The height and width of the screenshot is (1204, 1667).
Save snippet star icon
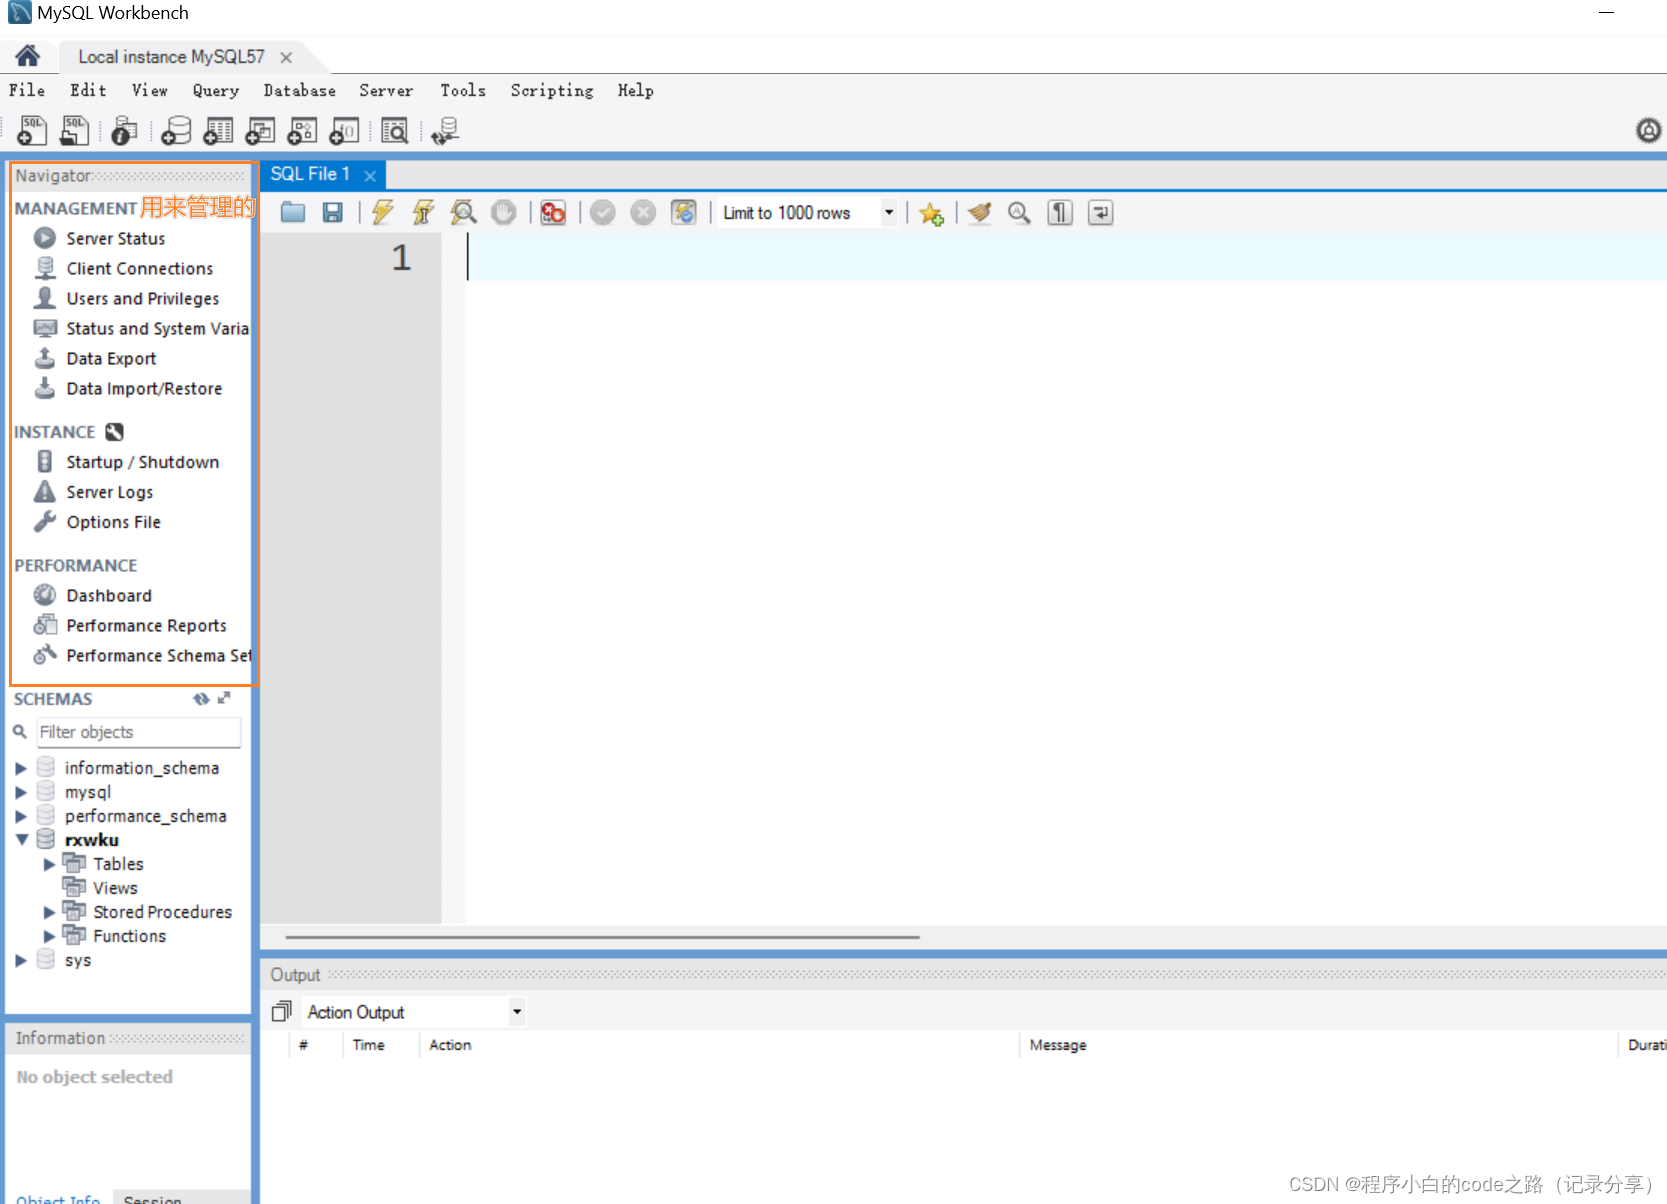[x=931, y=213]
